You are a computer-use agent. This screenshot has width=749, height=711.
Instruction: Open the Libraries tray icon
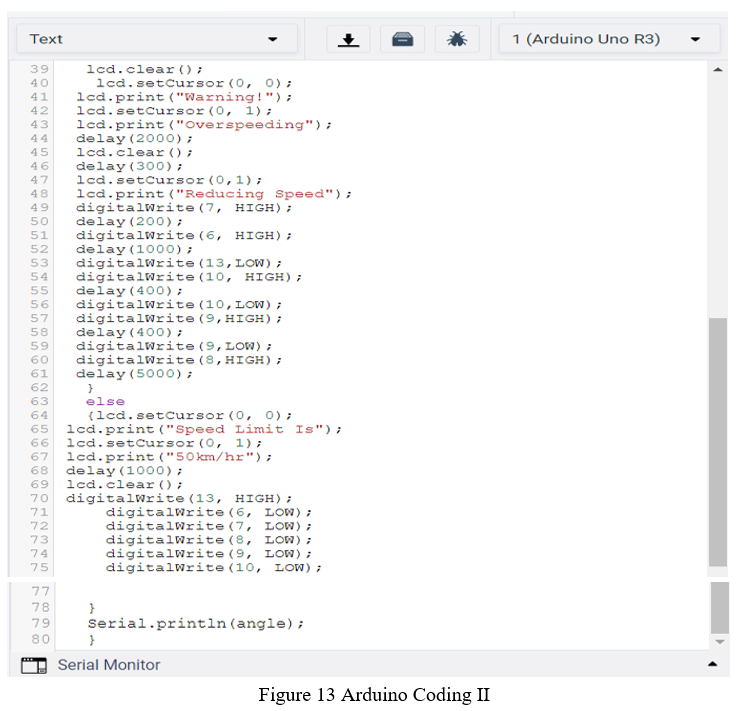[x=402, y=39]
